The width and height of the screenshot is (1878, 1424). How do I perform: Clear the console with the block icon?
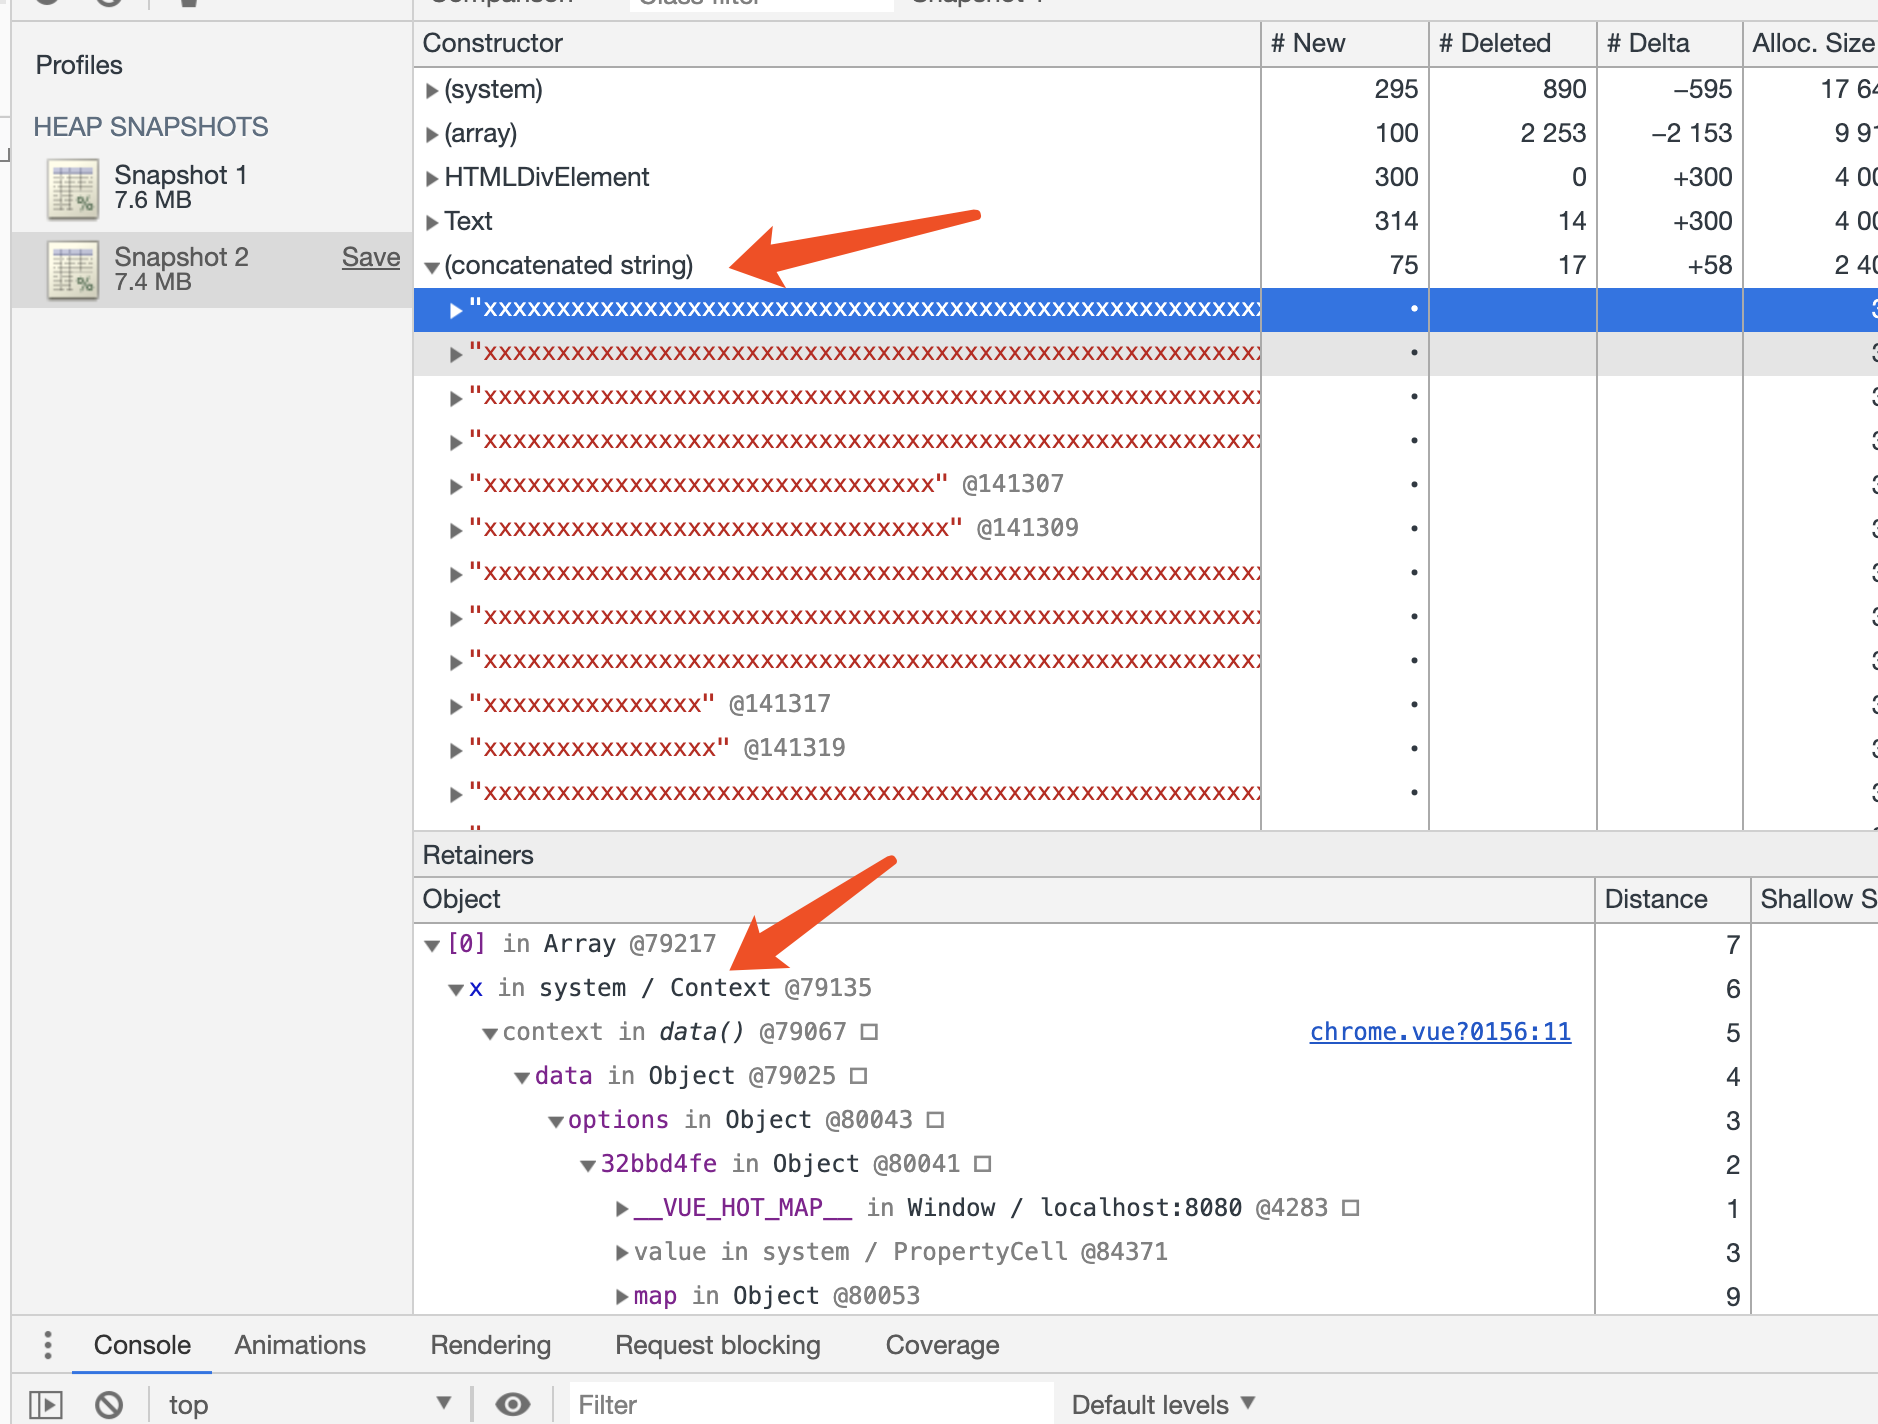(109, 1405)
